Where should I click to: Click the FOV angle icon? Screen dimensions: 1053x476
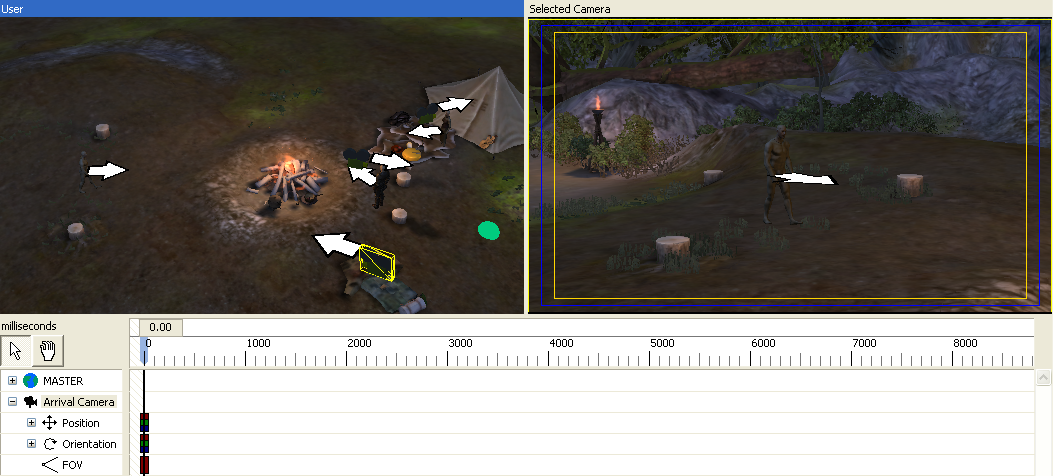tap(49, 465)
